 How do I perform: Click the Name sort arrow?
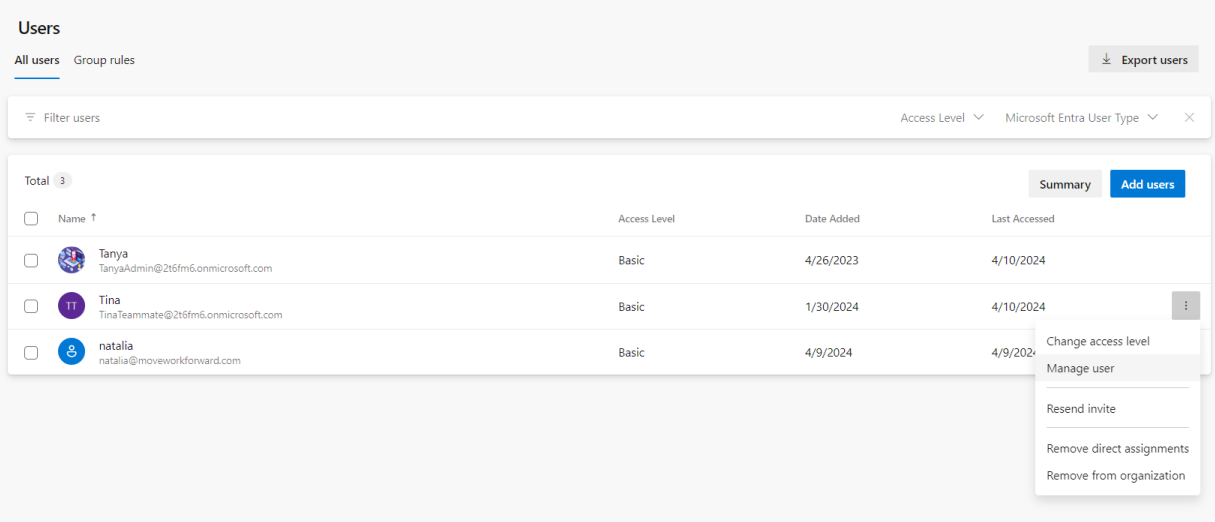(94, 218)
